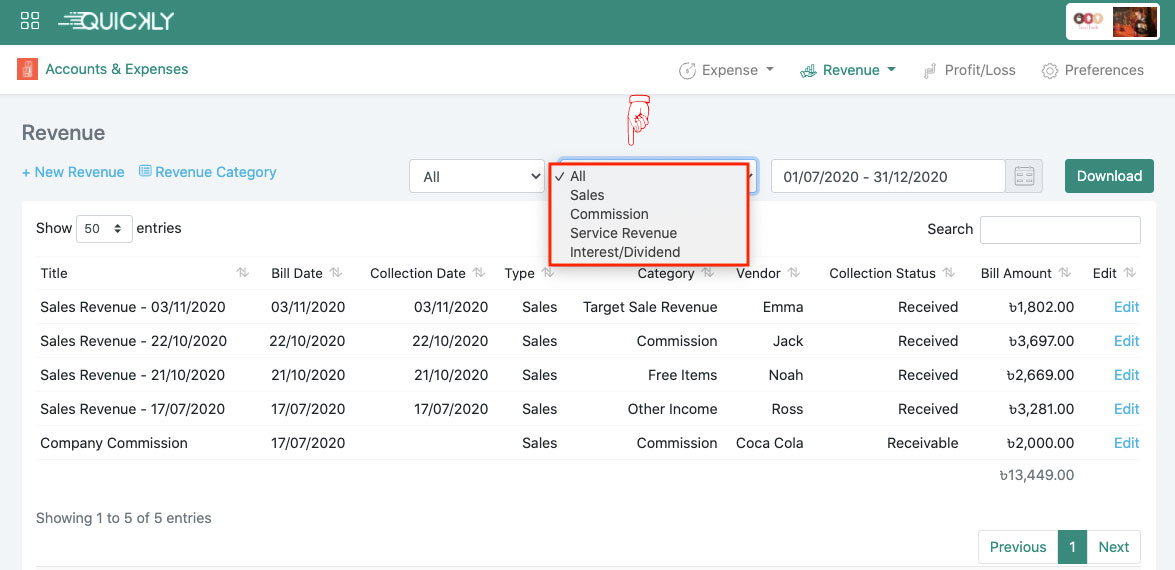
Task: Click the Quickly logo
Action: (x=116, y=21)
